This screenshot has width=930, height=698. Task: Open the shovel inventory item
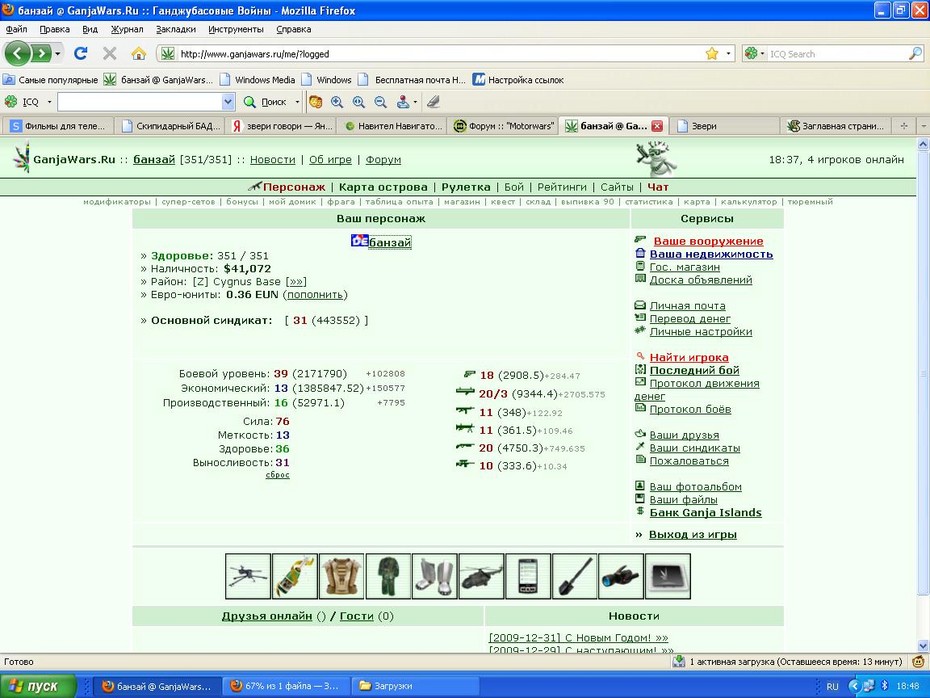click(x=574, y=576)
